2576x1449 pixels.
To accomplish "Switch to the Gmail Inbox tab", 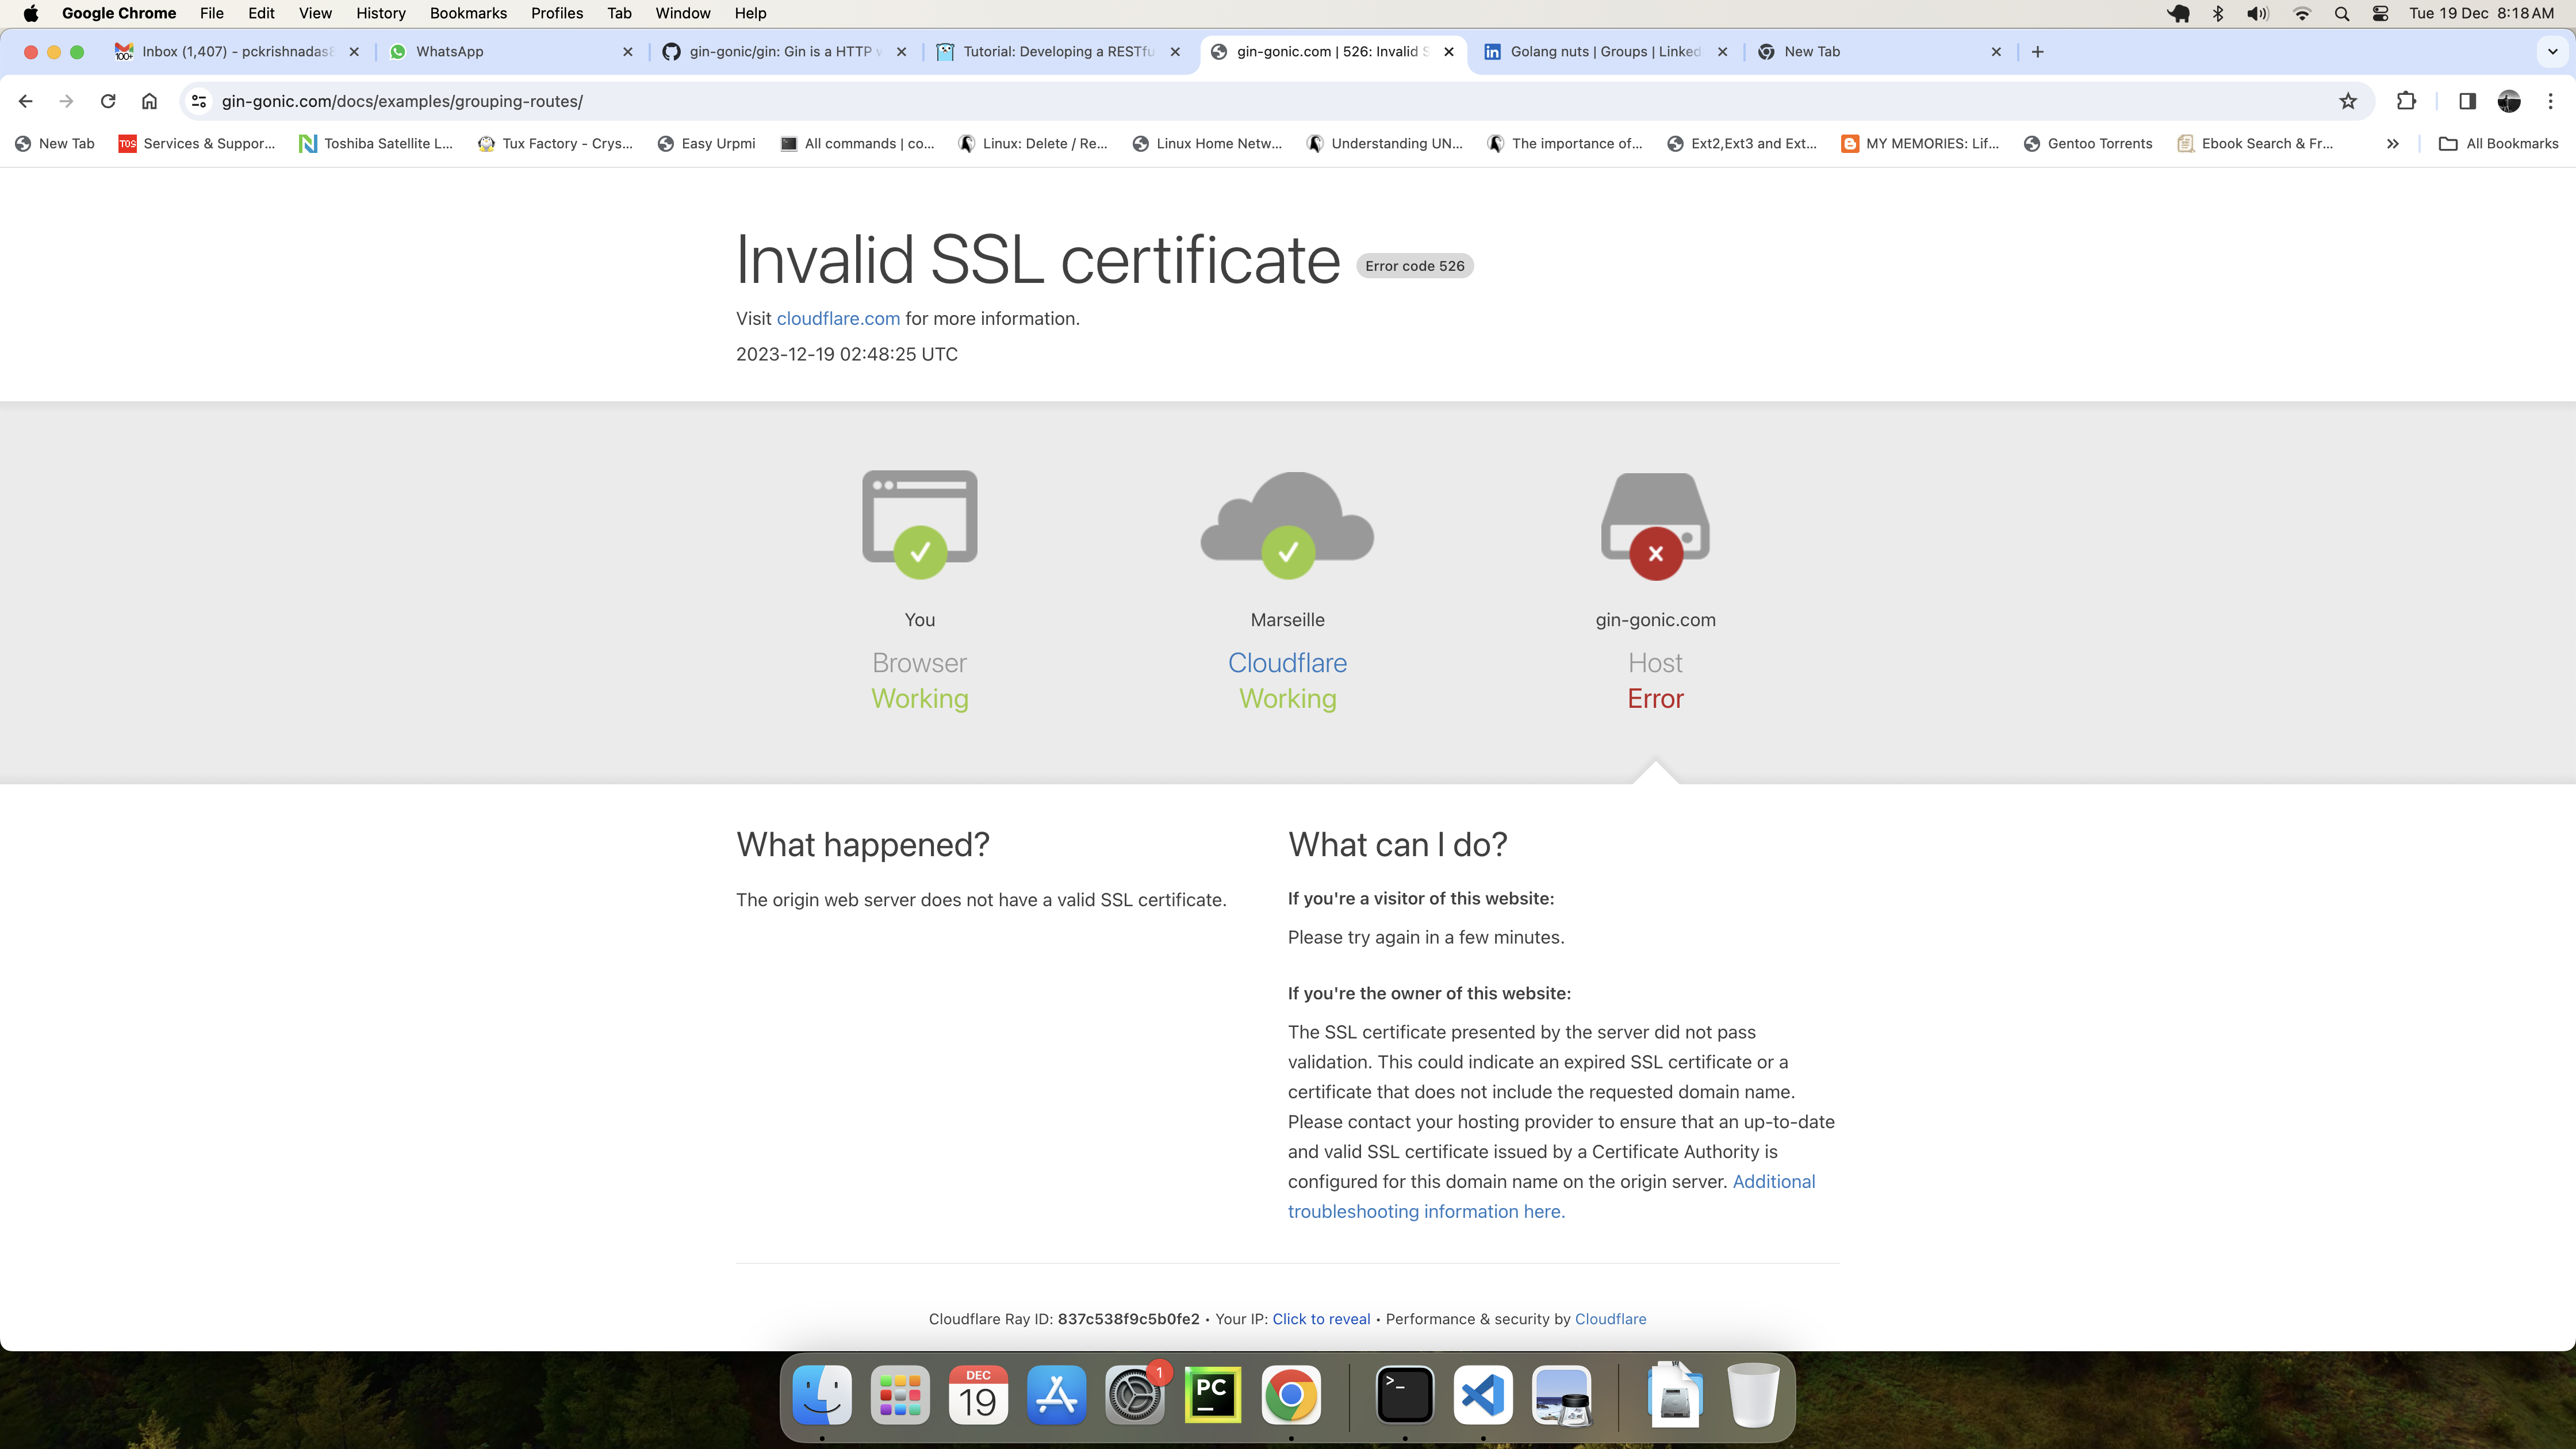I will (237, 52).
